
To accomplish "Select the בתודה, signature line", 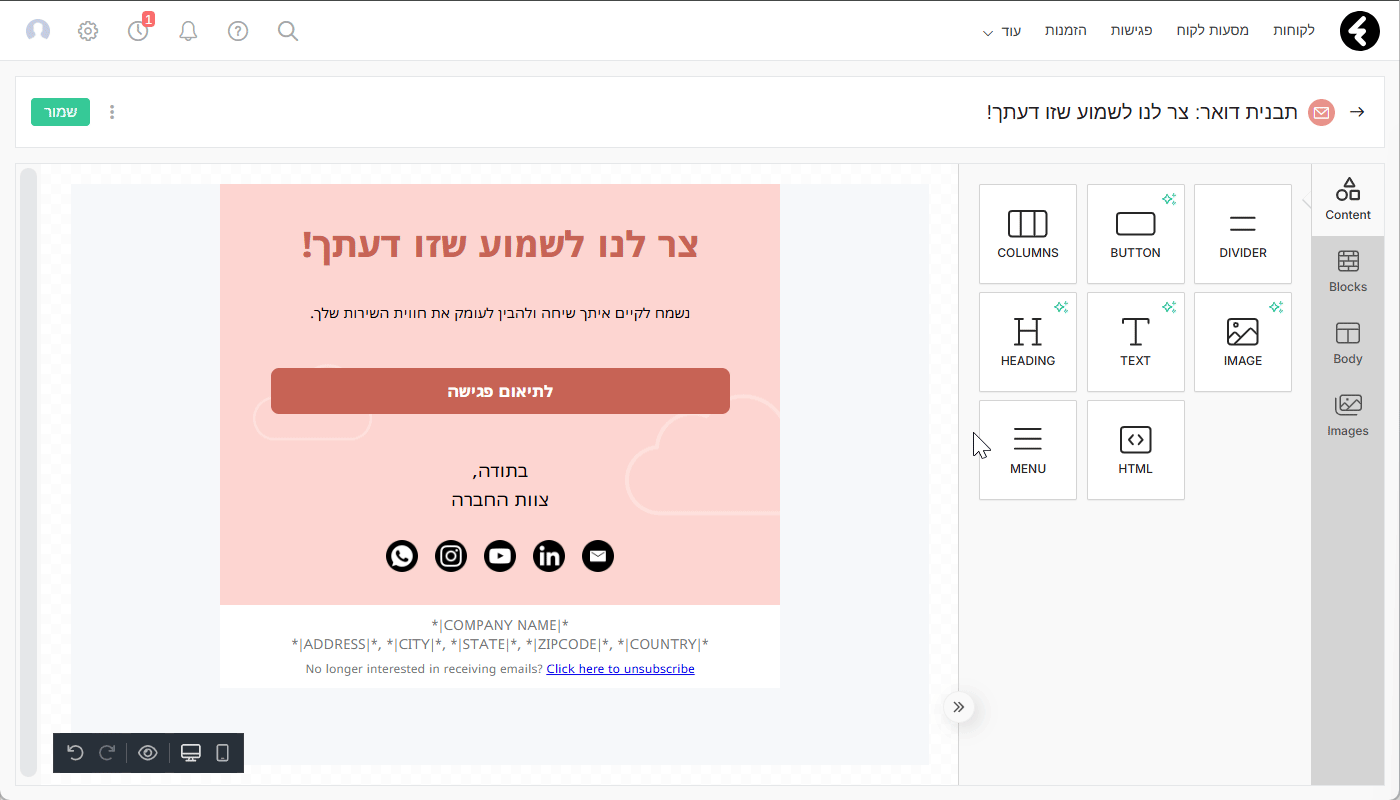I will coord(500,471).
